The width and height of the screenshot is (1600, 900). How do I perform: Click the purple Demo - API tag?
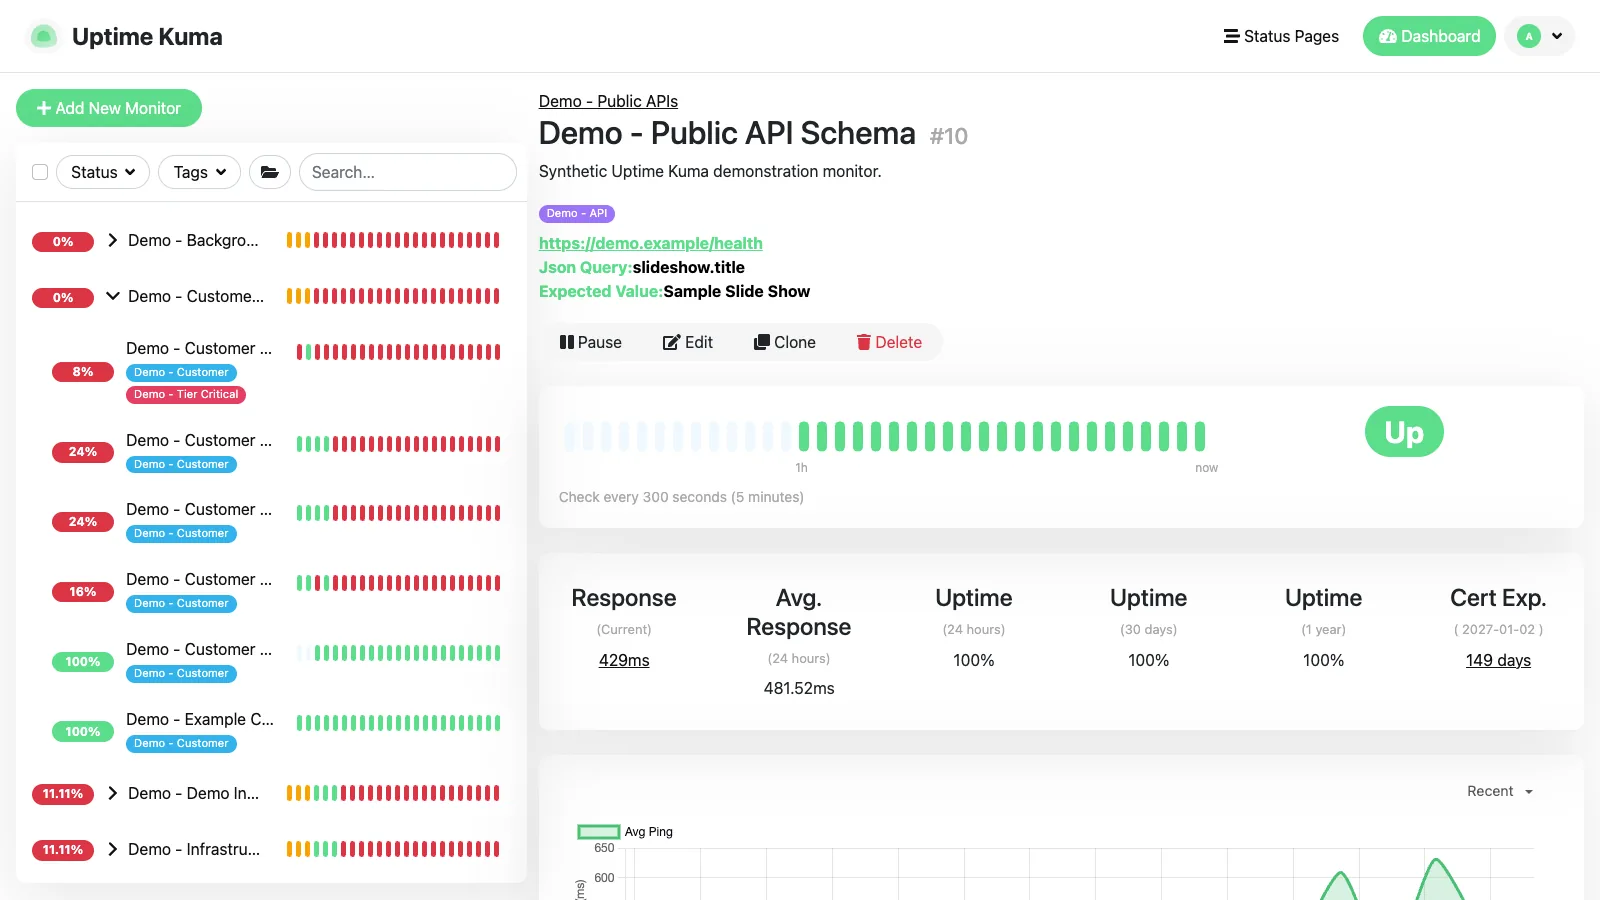[577, 214]
